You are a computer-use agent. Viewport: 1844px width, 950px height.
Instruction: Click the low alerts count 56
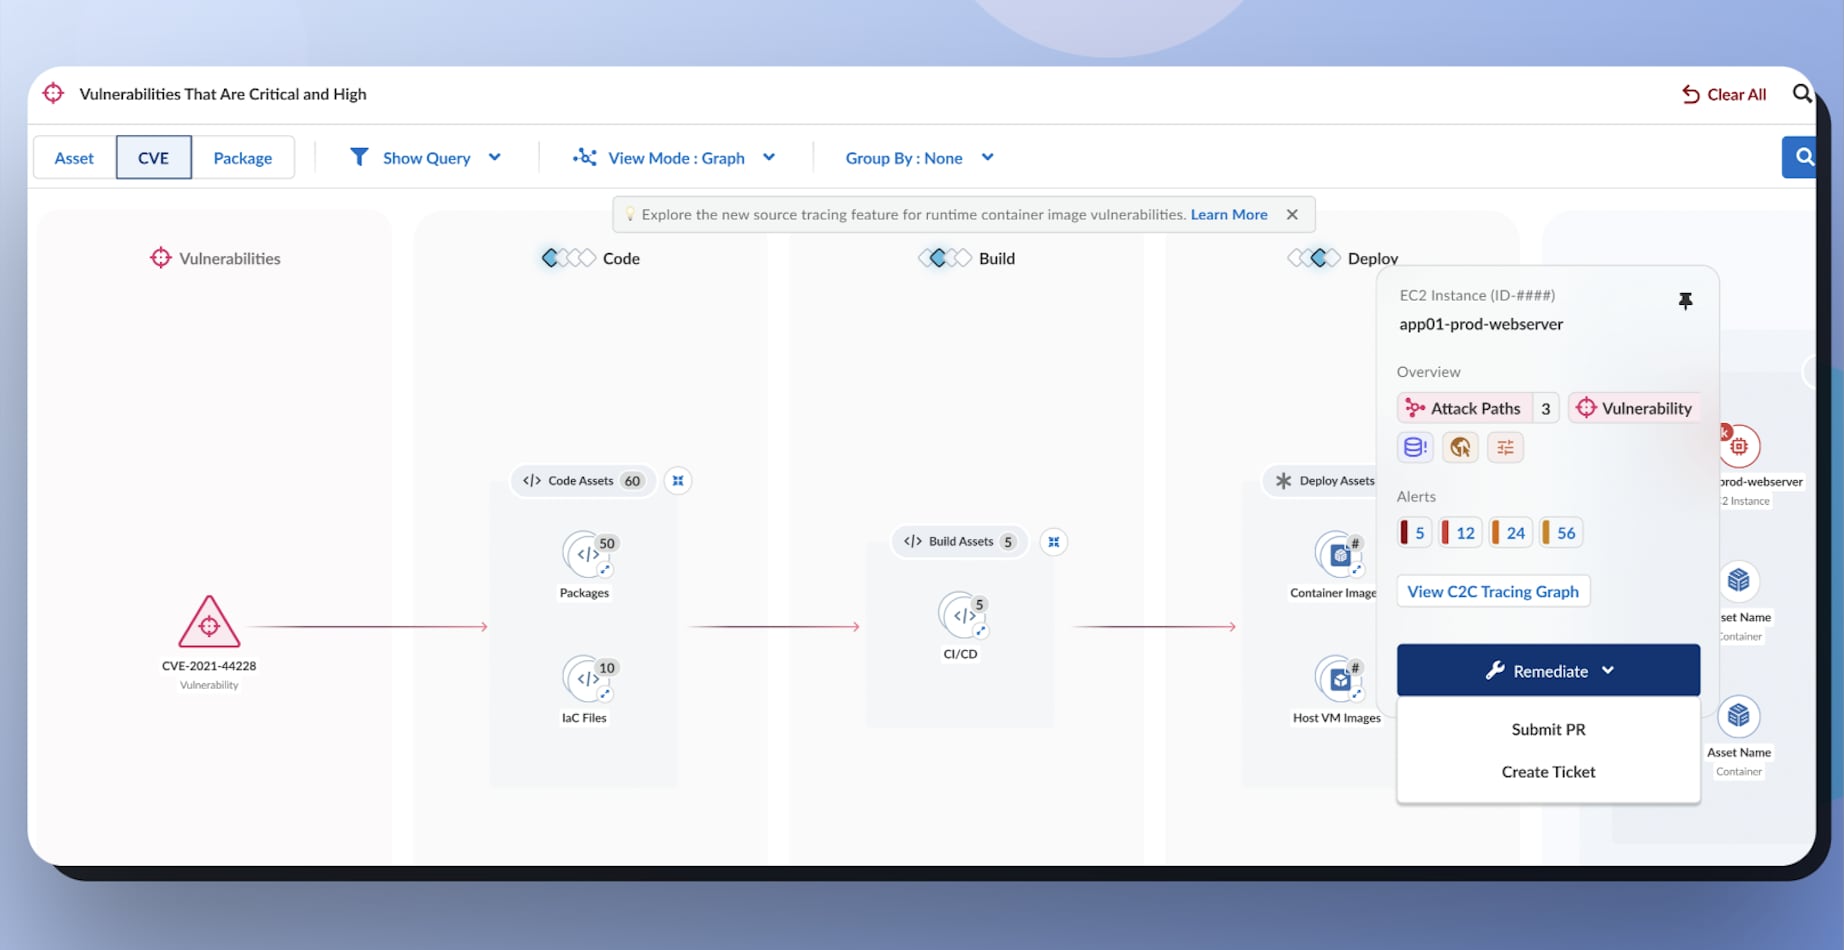(x=1560, y=532)
